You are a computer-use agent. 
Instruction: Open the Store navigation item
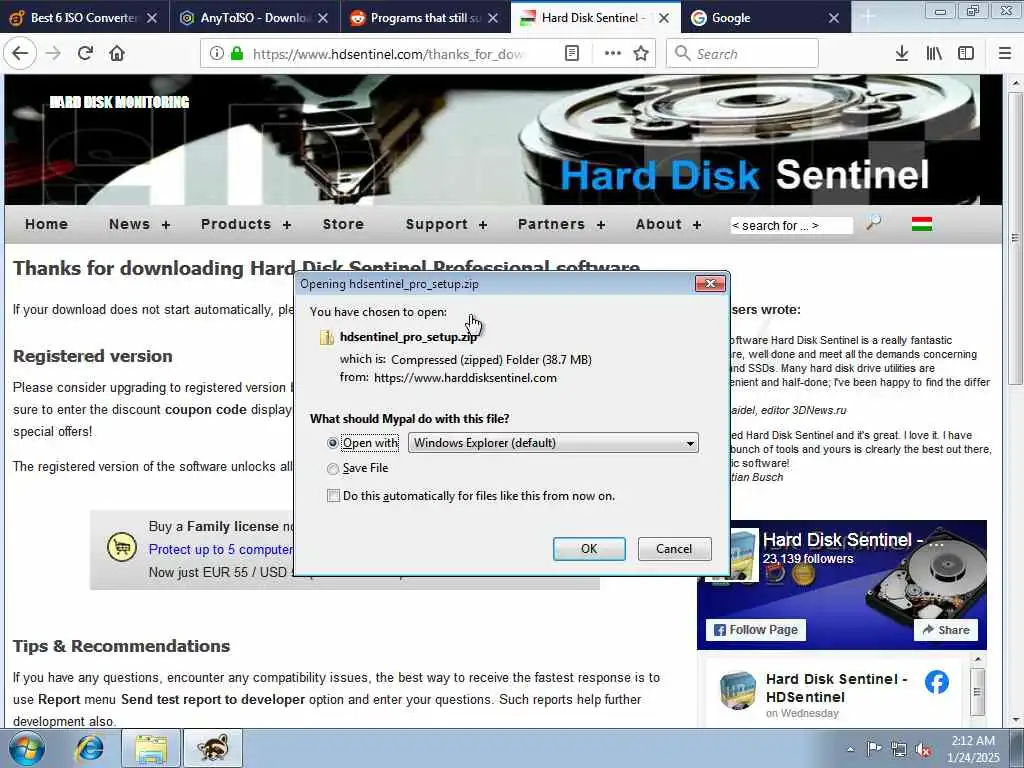[343, 224]
